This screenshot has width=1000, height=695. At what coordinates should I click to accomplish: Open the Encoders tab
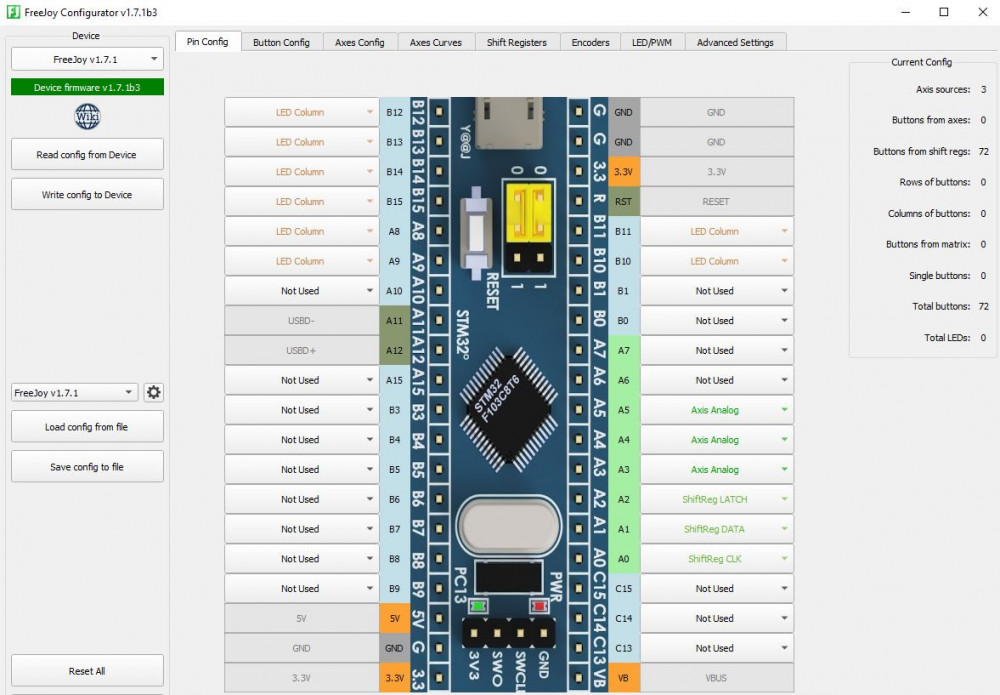coord(591,42)
